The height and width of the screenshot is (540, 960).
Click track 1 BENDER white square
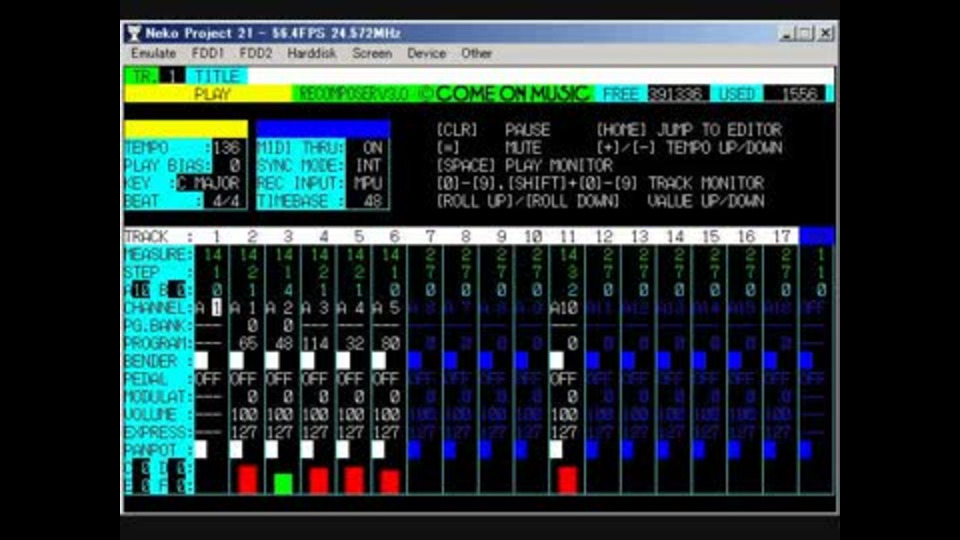(x=201, y=361)
